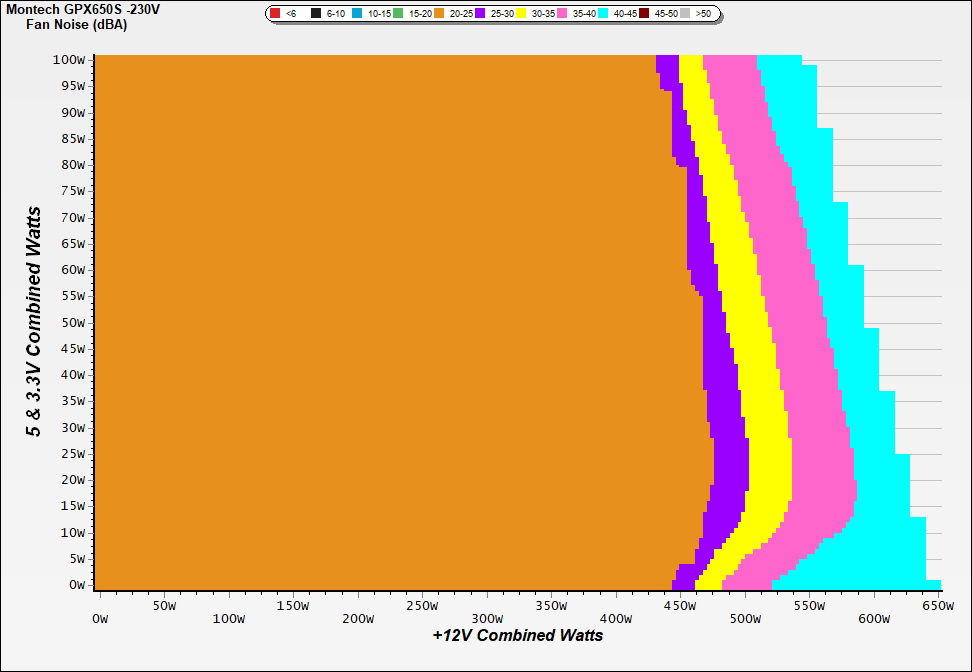The image size is (972, 672).
Task: Click the purple 25-30 legend swatch
Action: tap(480, 14)
